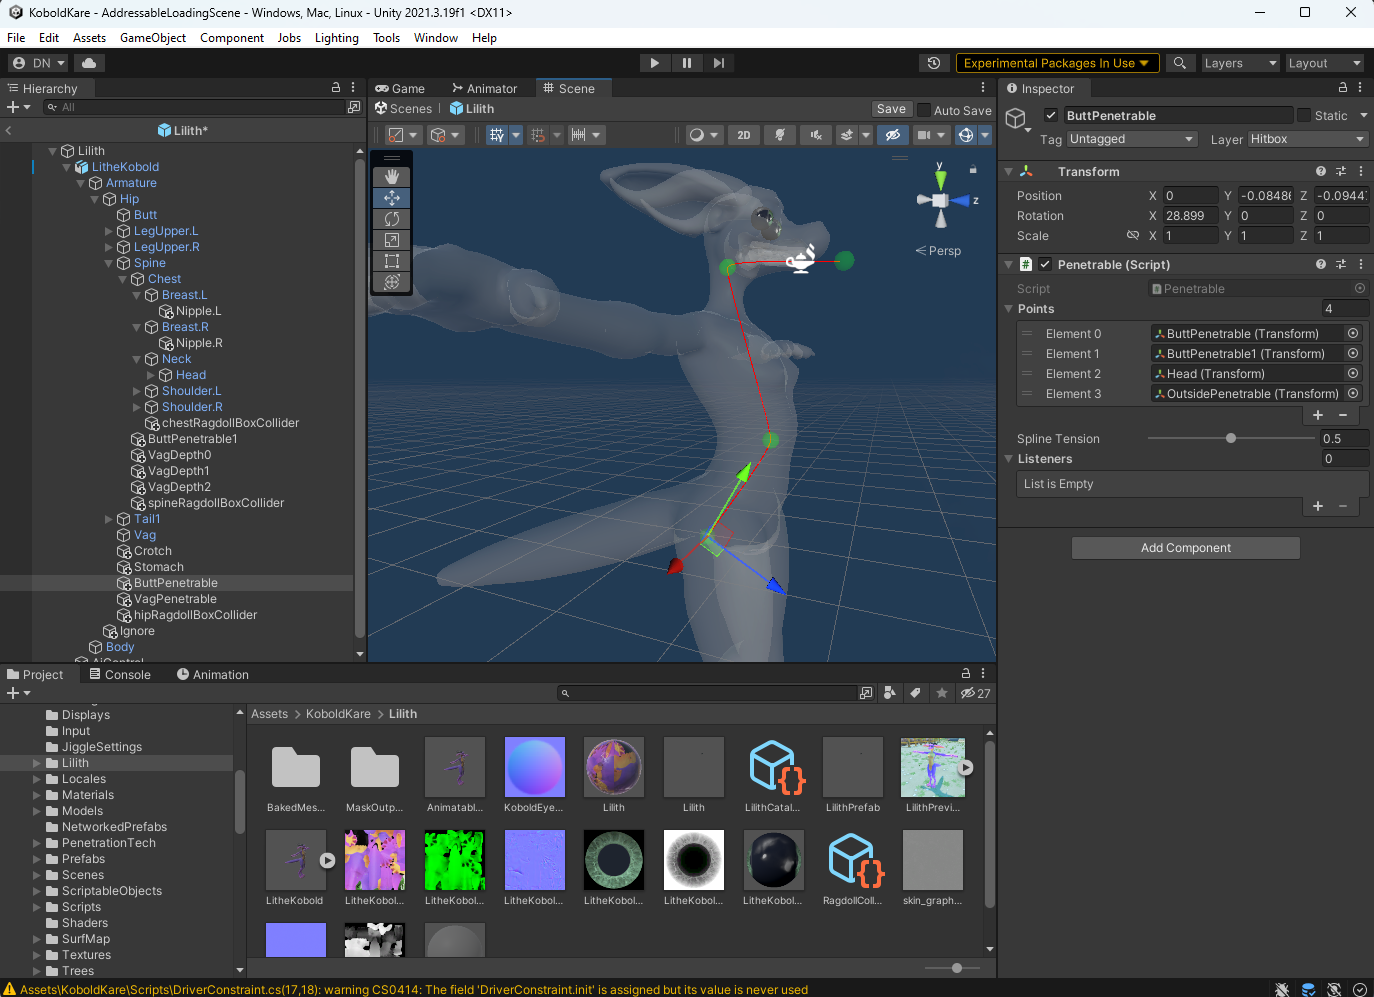Open the Layer Hitbox dropdown
Image resolution: width=1374 pixels, height=997 pixels.
1308,139
